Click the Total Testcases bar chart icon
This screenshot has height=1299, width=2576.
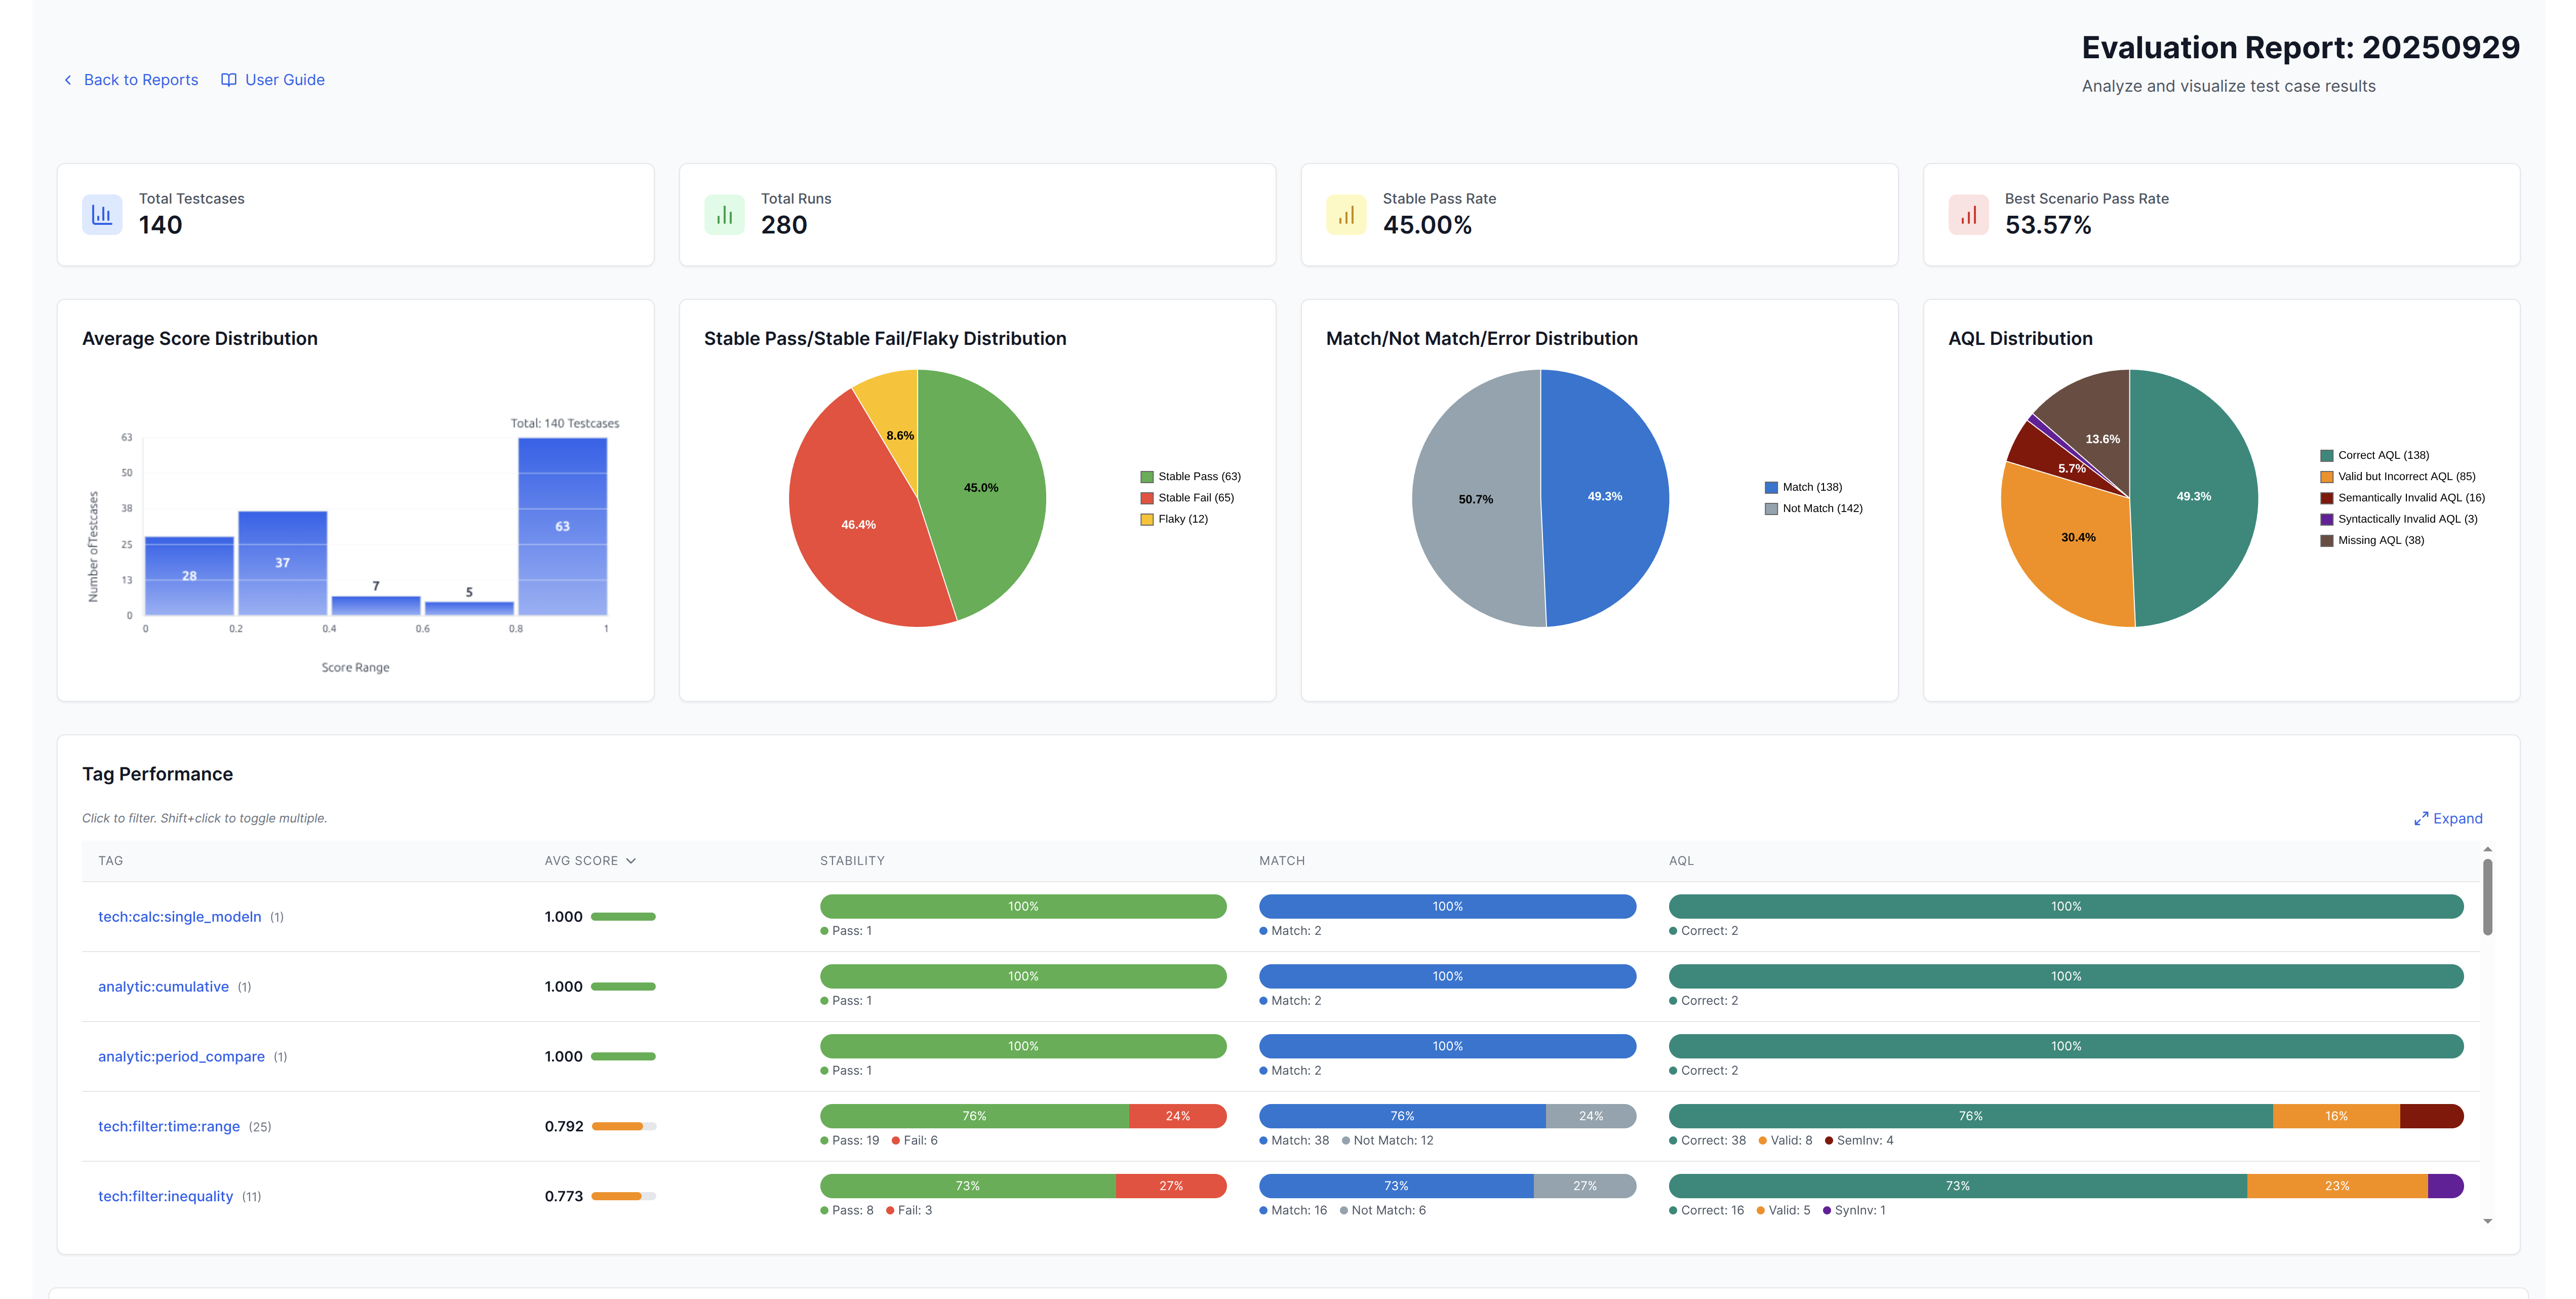point(102,214)
